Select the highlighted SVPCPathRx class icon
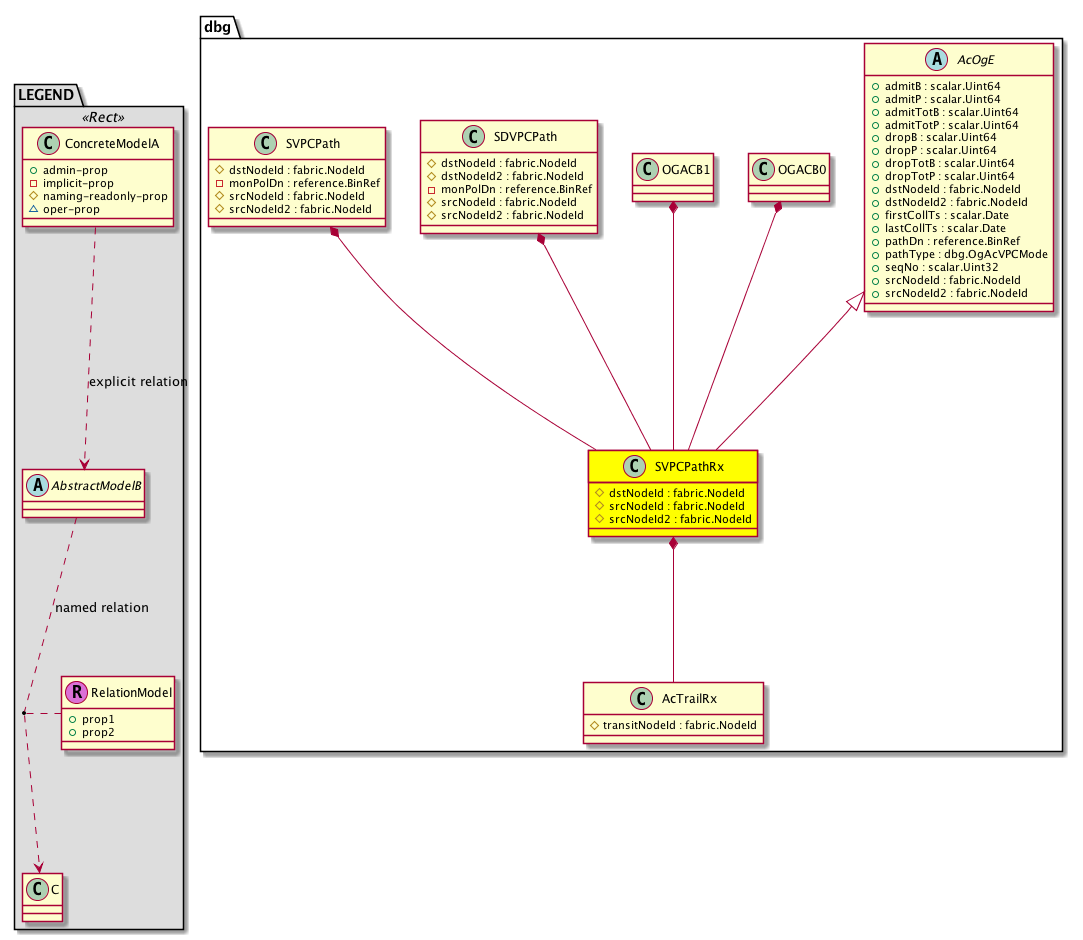1083x940 pixels. point(635,466)
